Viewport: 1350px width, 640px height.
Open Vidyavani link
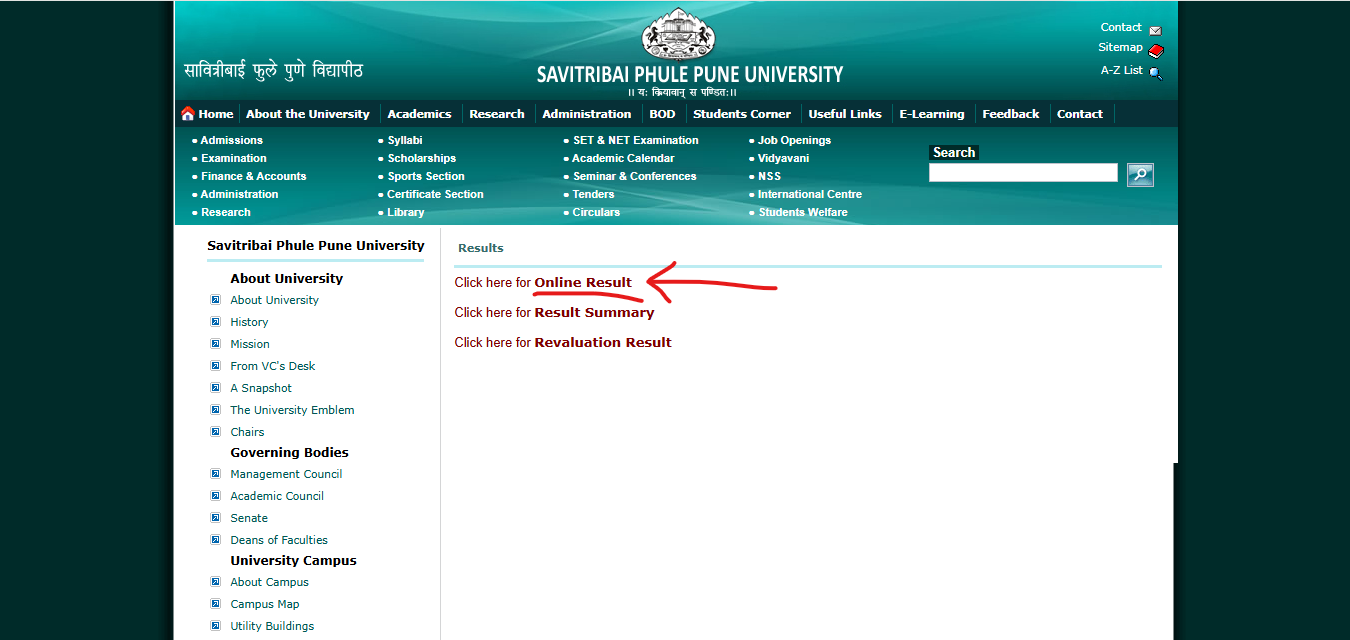784,158
